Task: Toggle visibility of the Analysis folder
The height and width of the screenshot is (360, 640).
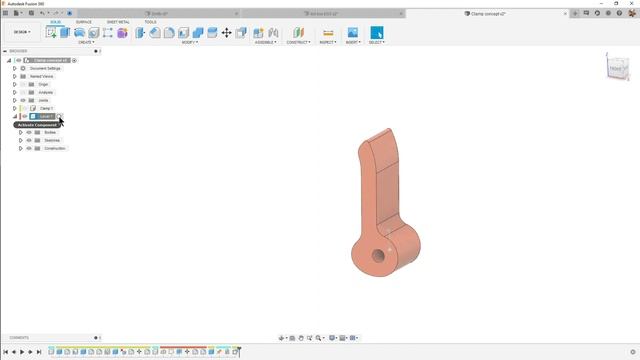Action: click(23, 92)
